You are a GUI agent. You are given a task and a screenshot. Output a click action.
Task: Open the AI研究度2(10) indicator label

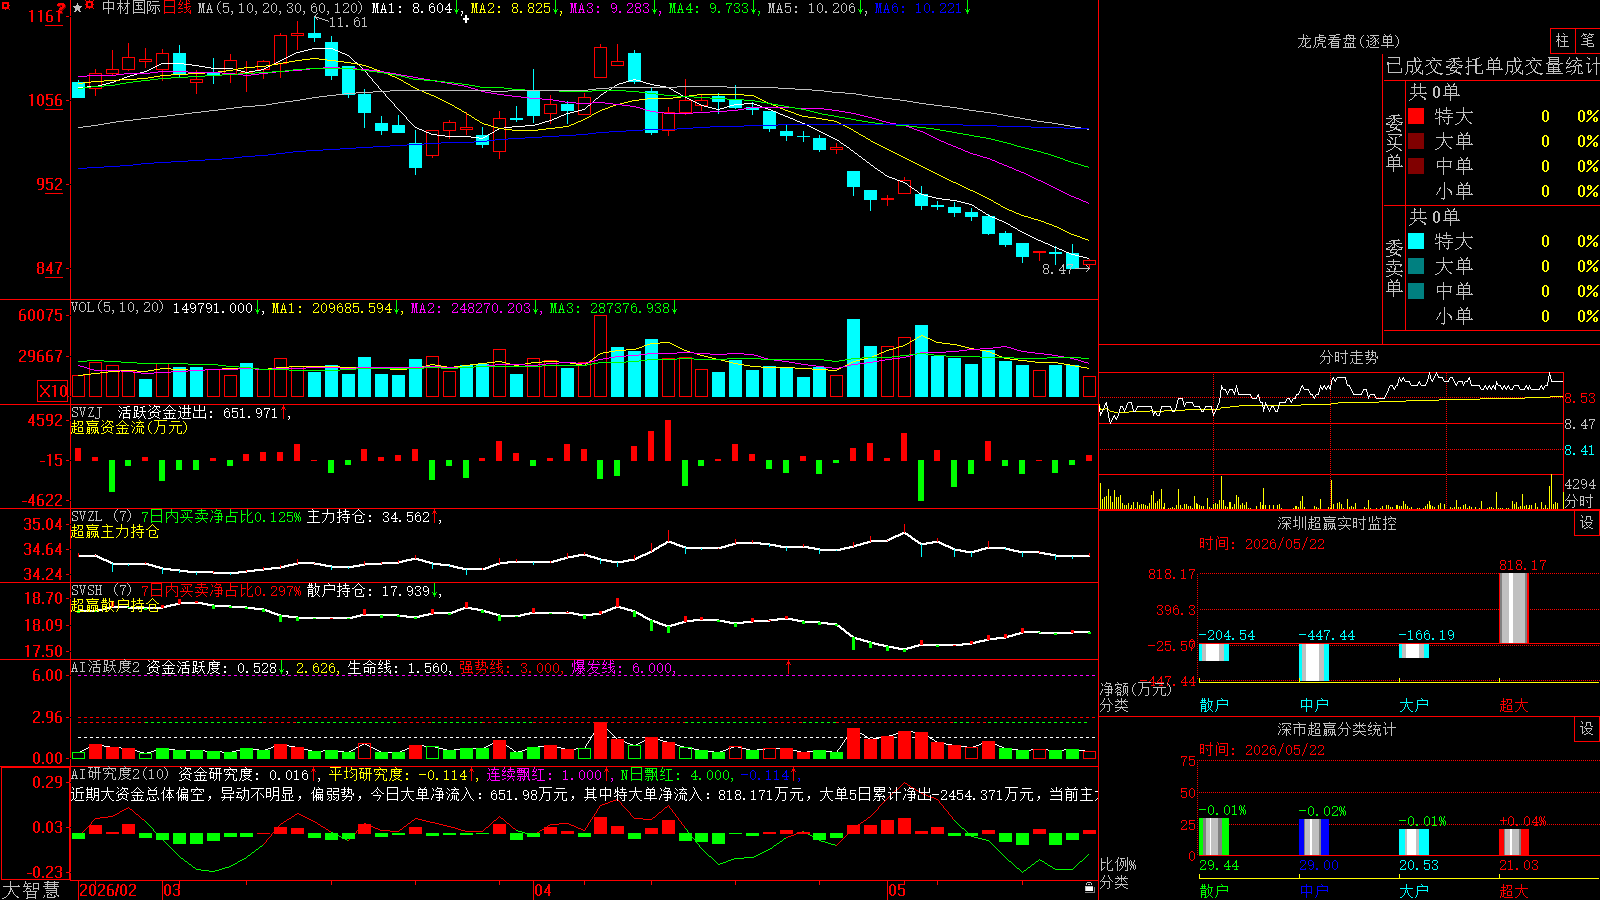click(x=120, y=774)
